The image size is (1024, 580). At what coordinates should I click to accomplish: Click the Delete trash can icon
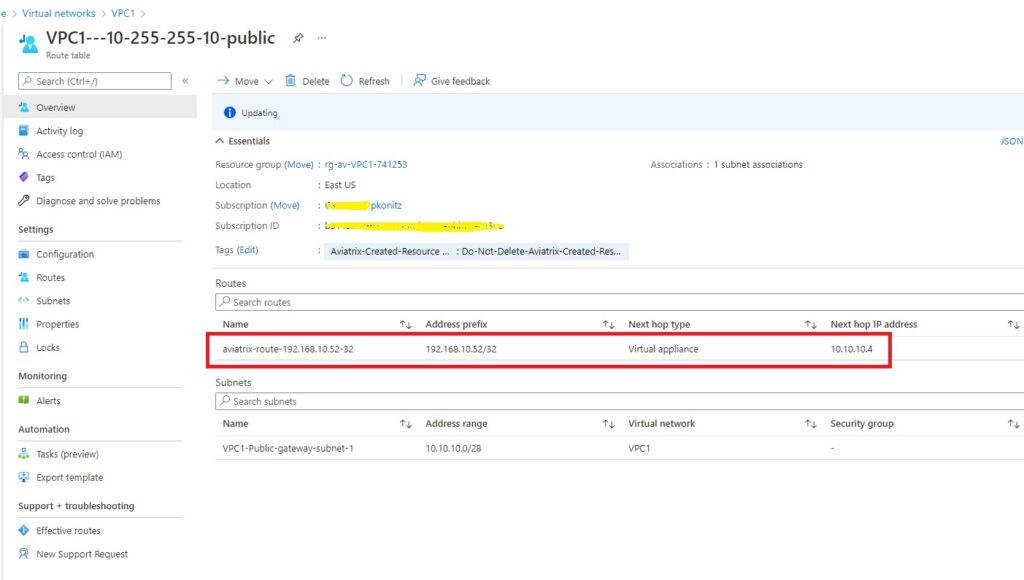click(x=291, y=80)
